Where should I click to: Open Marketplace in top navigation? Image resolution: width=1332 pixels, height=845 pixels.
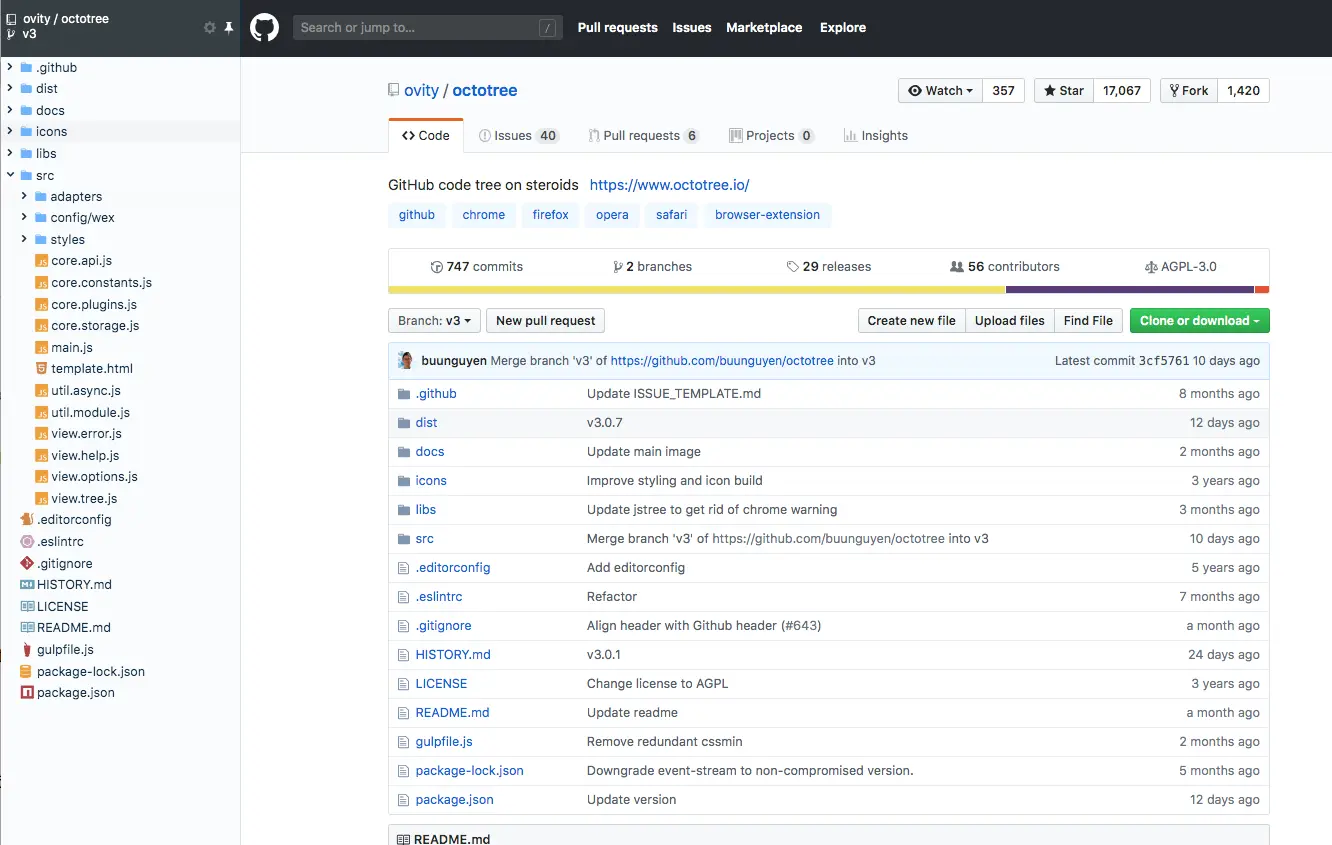click(x=764, y=28)
